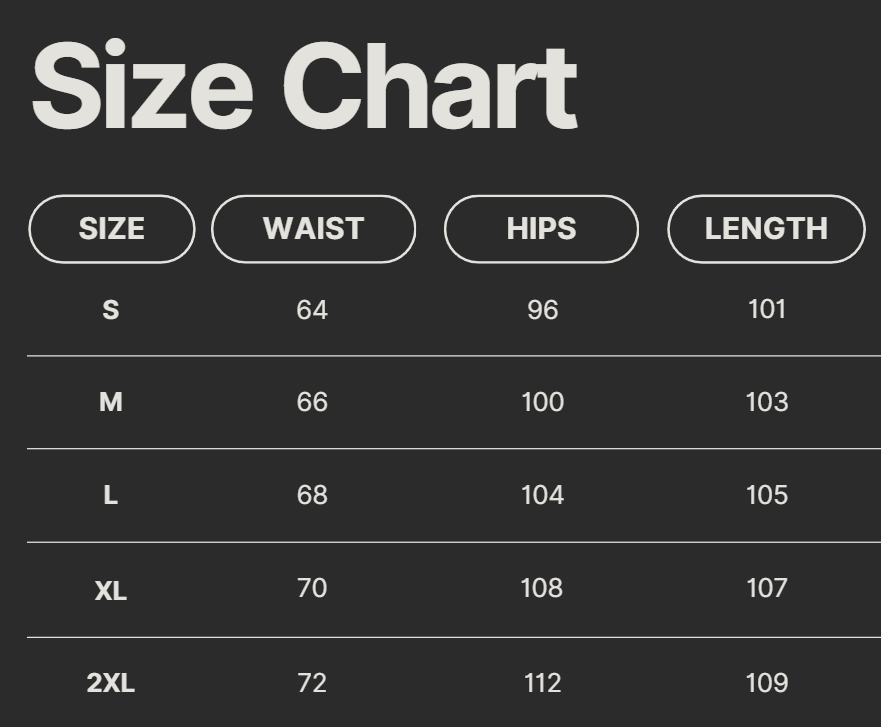Select waist value 72 for size 2XL

312,683
